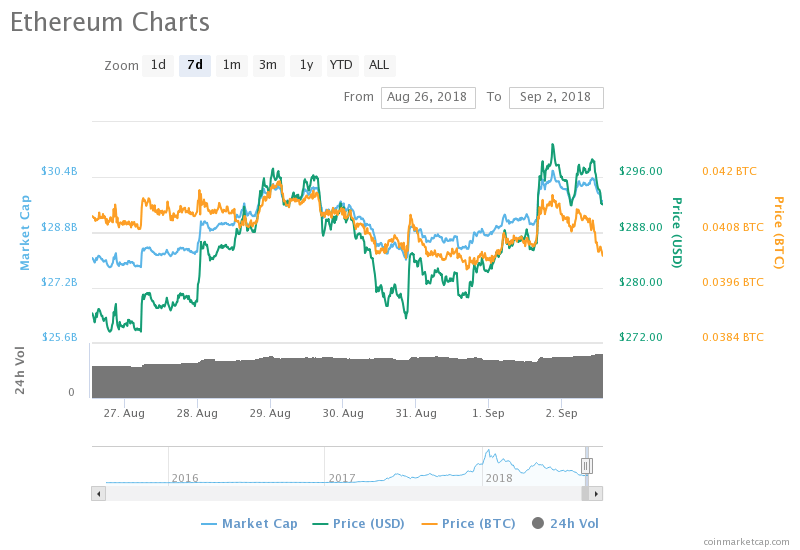This screenshot has height=550, width=800.
Task: Click the 2017 label in navigator
Action: [342, 478]
